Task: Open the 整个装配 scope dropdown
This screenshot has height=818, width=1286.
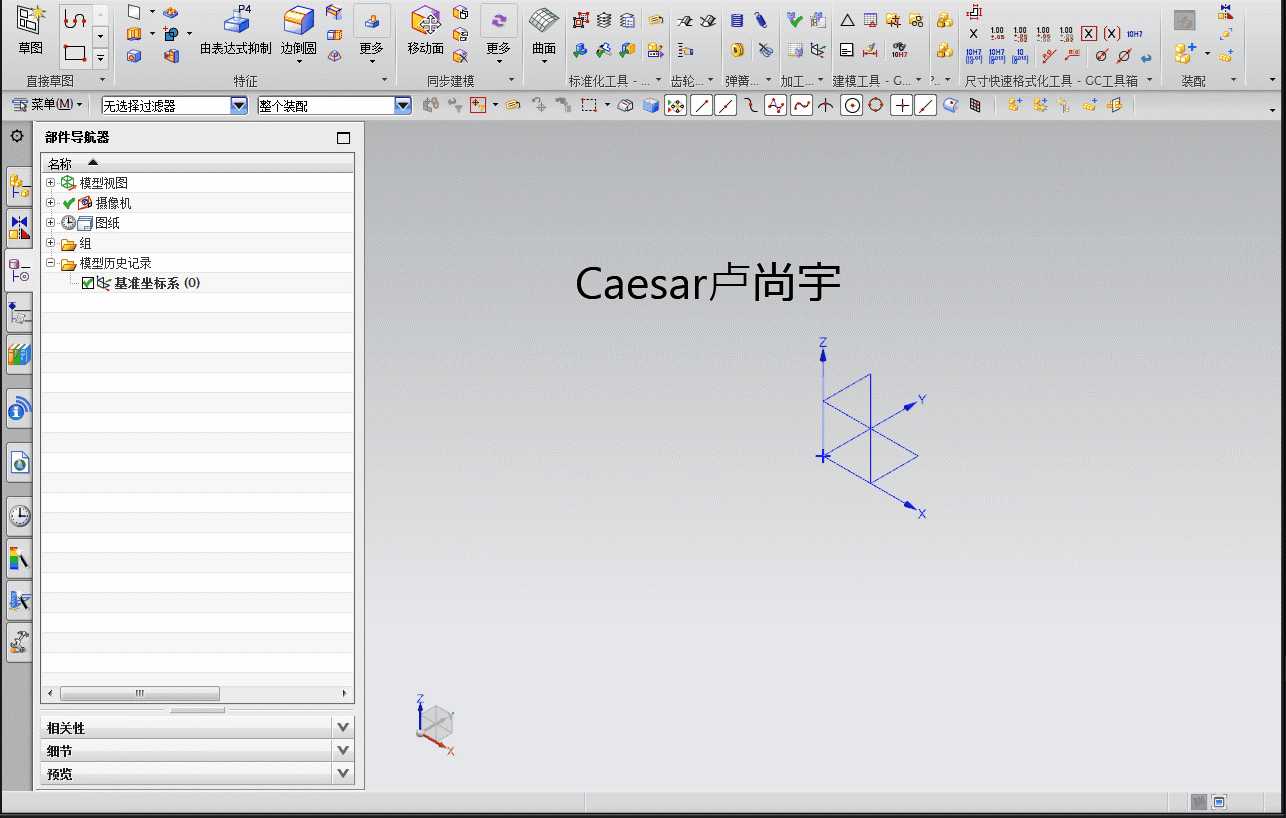Action: (403, 105)
